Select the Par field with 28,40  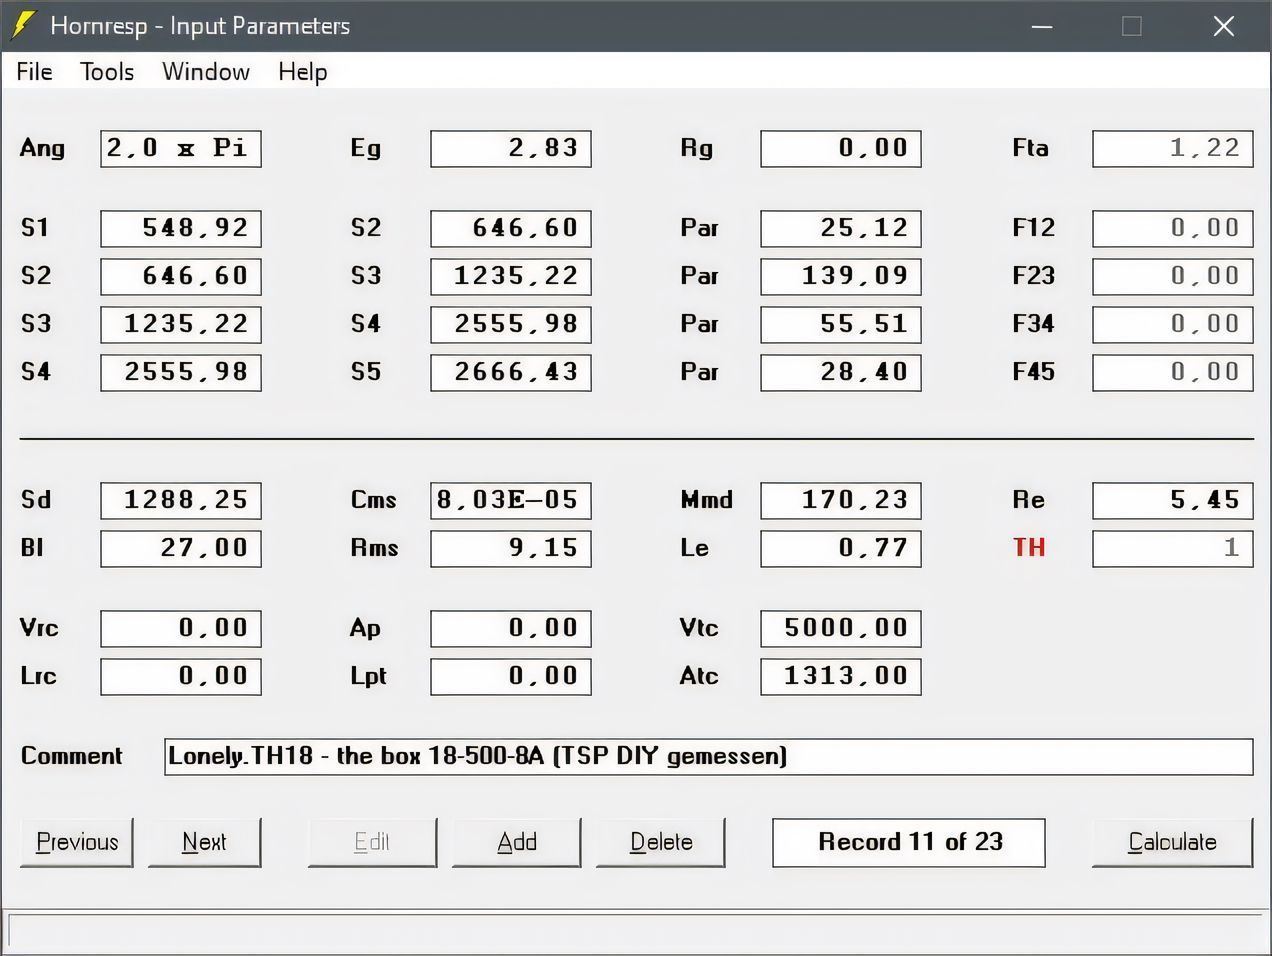[841, 372]
